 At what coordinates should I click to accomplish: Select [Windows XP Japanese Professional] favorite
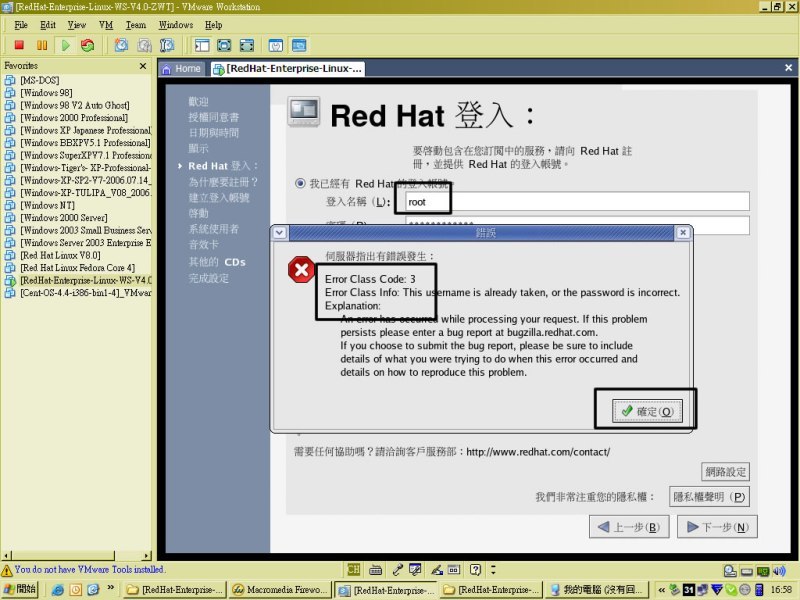(x=85, y=130)
